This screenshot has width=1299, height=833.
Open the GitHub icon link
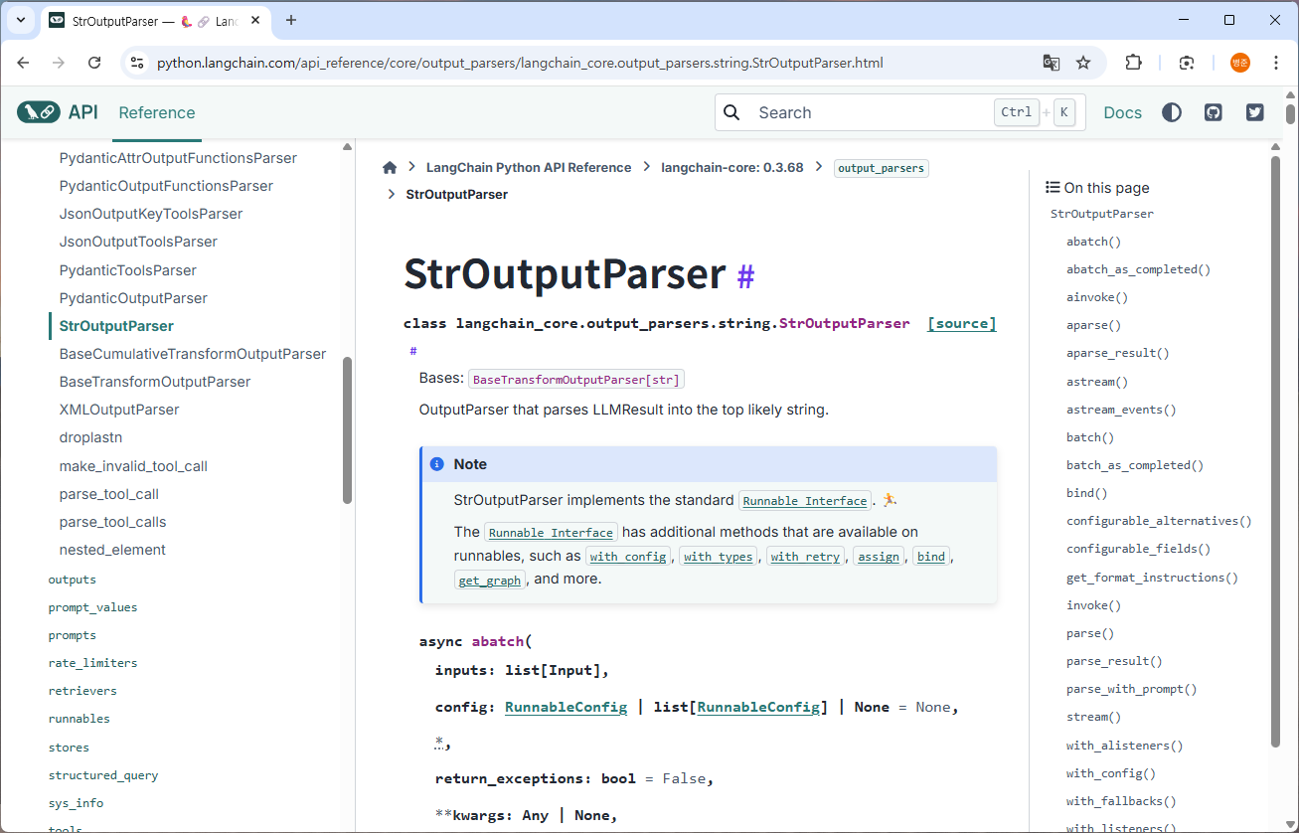pos(1213,112)
